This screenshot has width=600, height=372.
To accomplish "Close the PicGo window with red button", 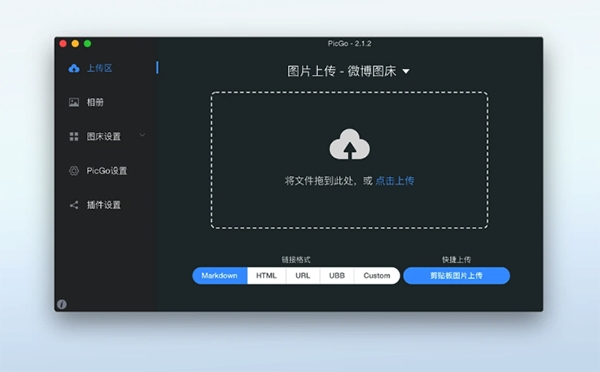I will [x=63, y=44].
